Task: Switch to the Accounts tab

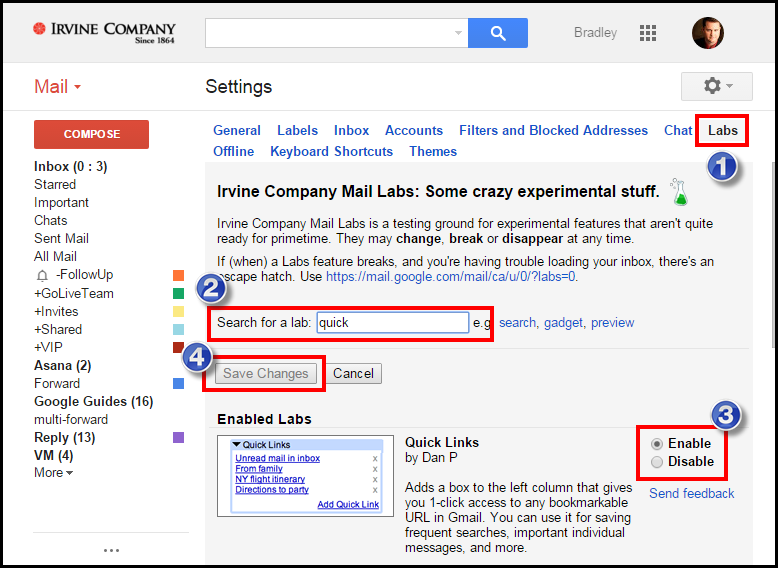Action: point(414,130)
